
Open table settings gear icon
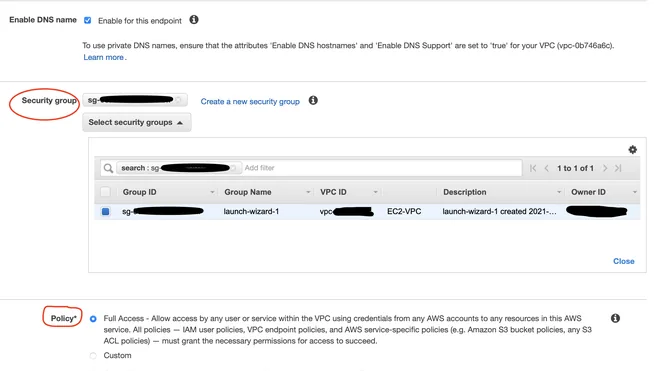[633, 149]
